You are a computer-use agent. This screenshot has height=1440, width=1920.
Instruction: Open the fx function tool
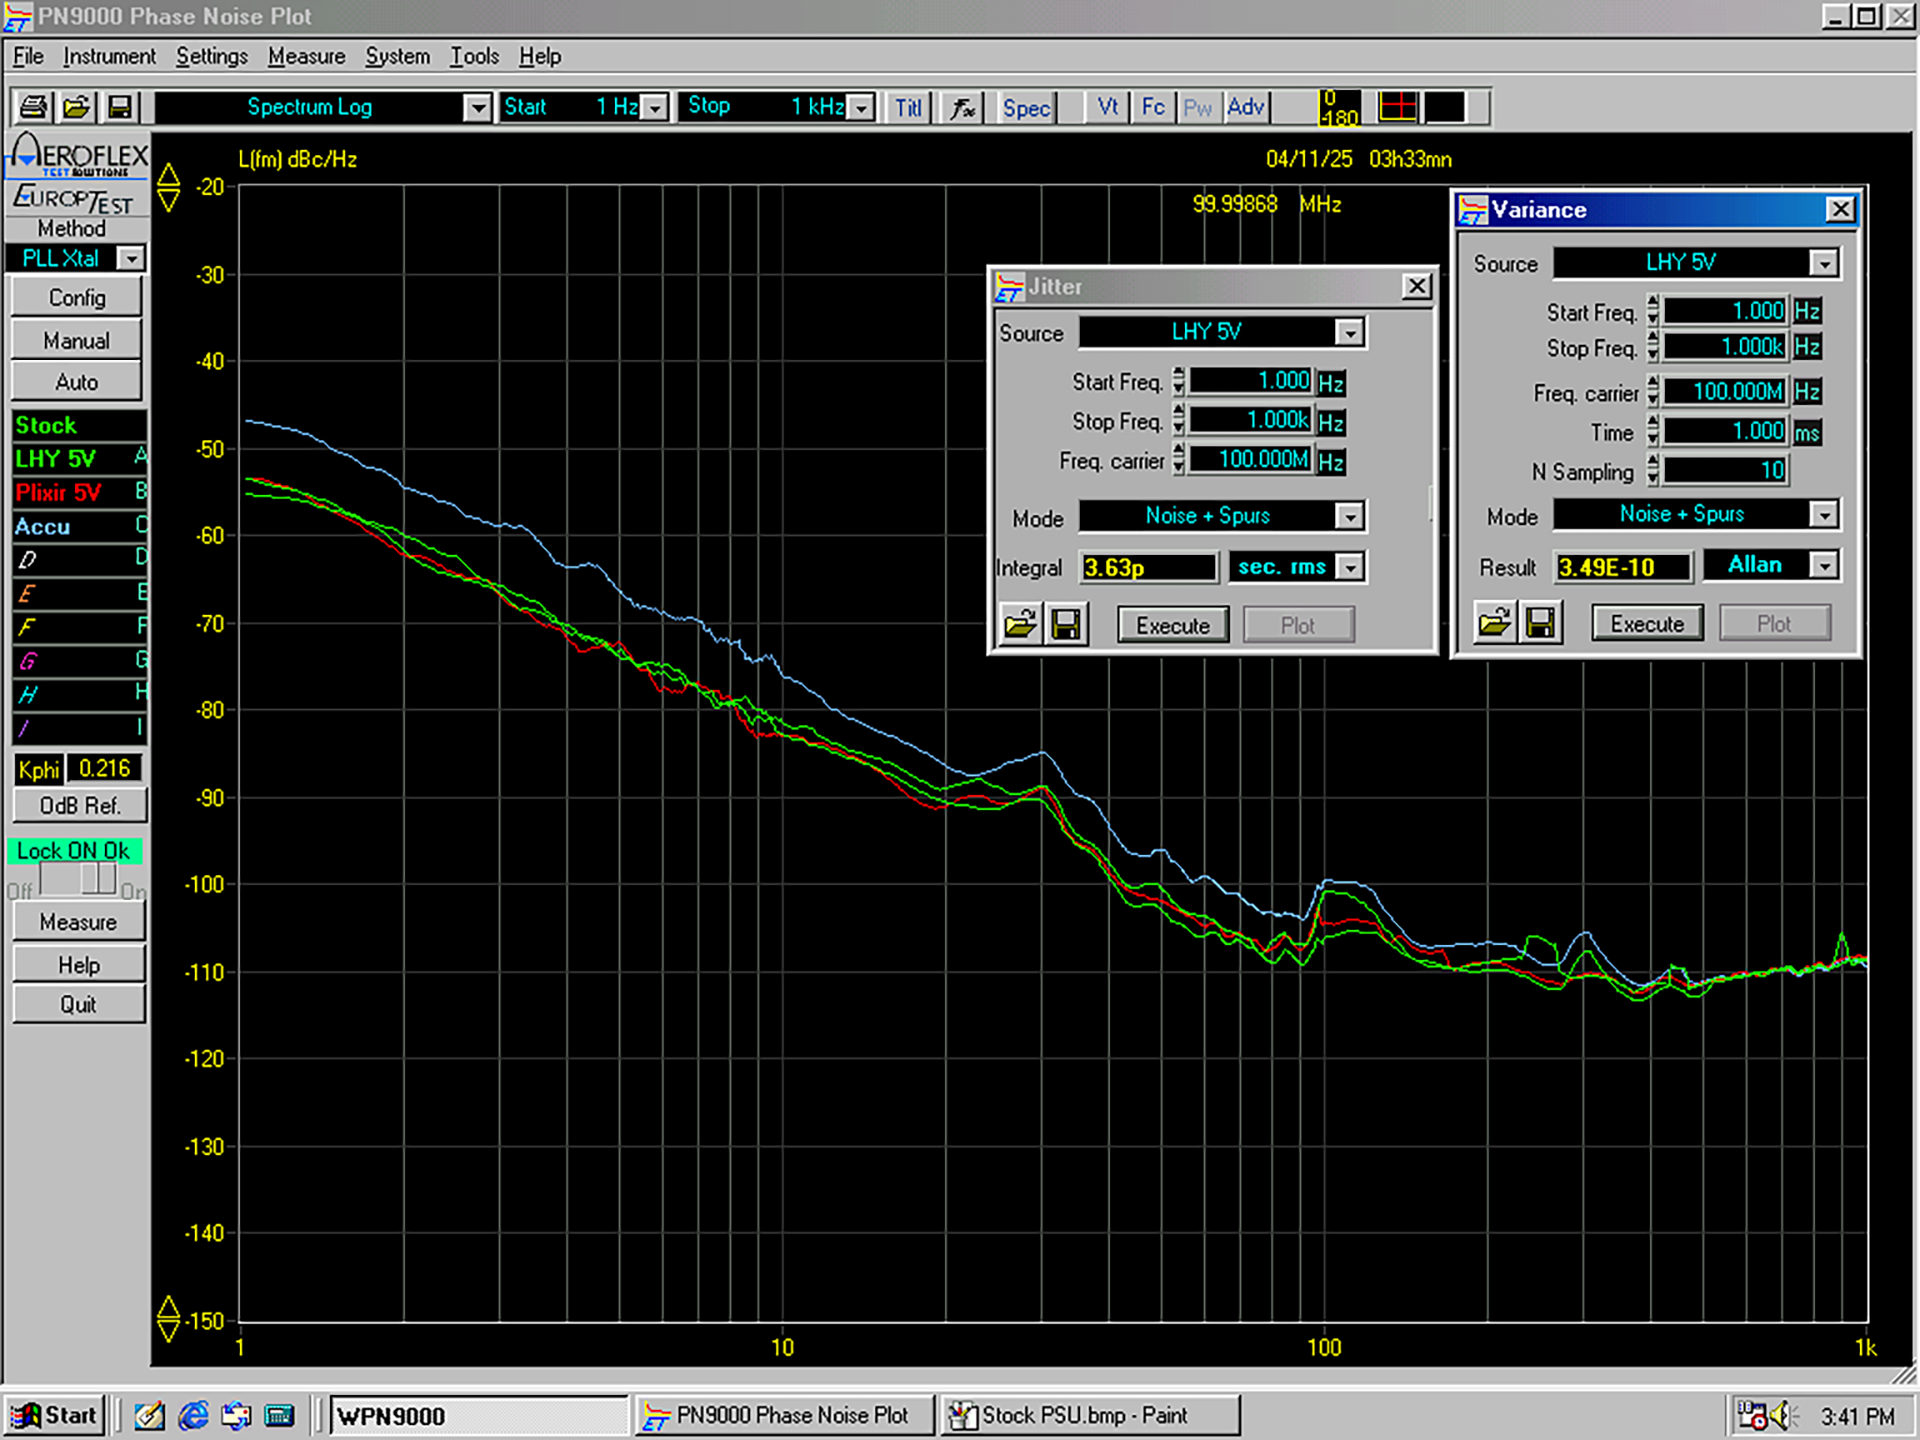point(963,107)
